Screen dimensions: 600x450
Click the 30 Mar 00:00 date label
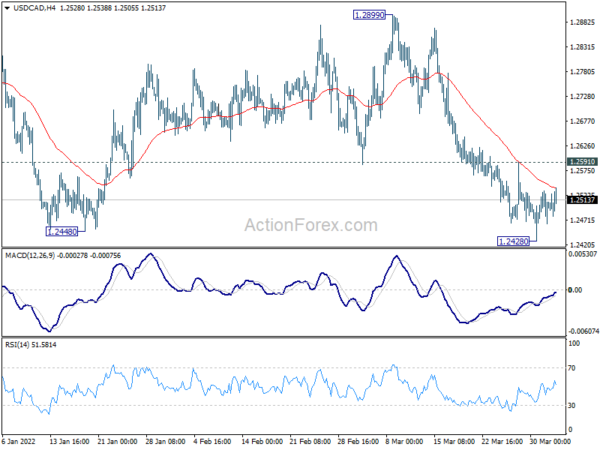coord(550,441)
